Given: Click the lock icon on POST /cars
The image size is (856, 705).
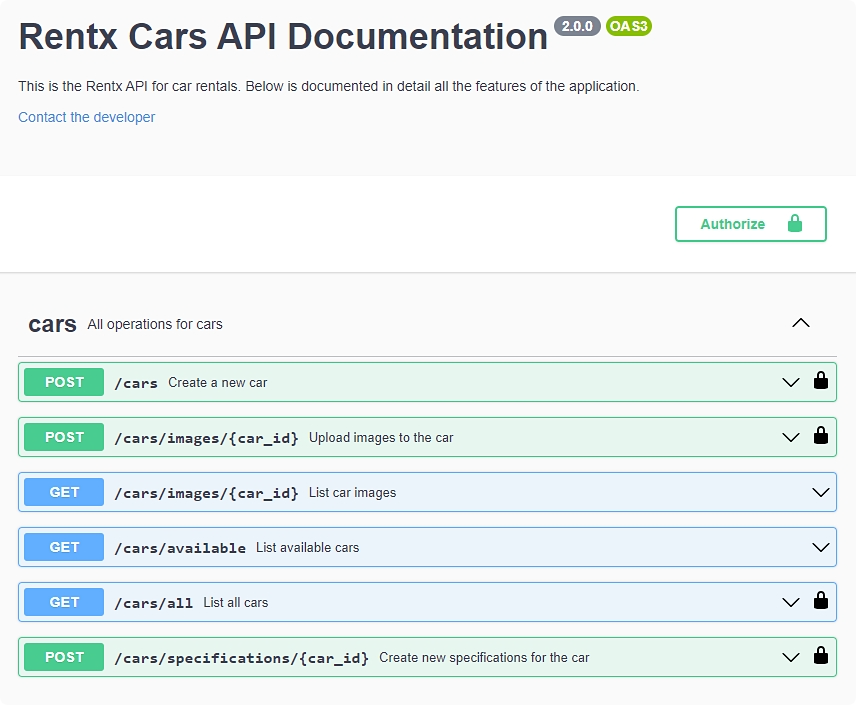Looking at the screenshot, I should tap(820, 381).
